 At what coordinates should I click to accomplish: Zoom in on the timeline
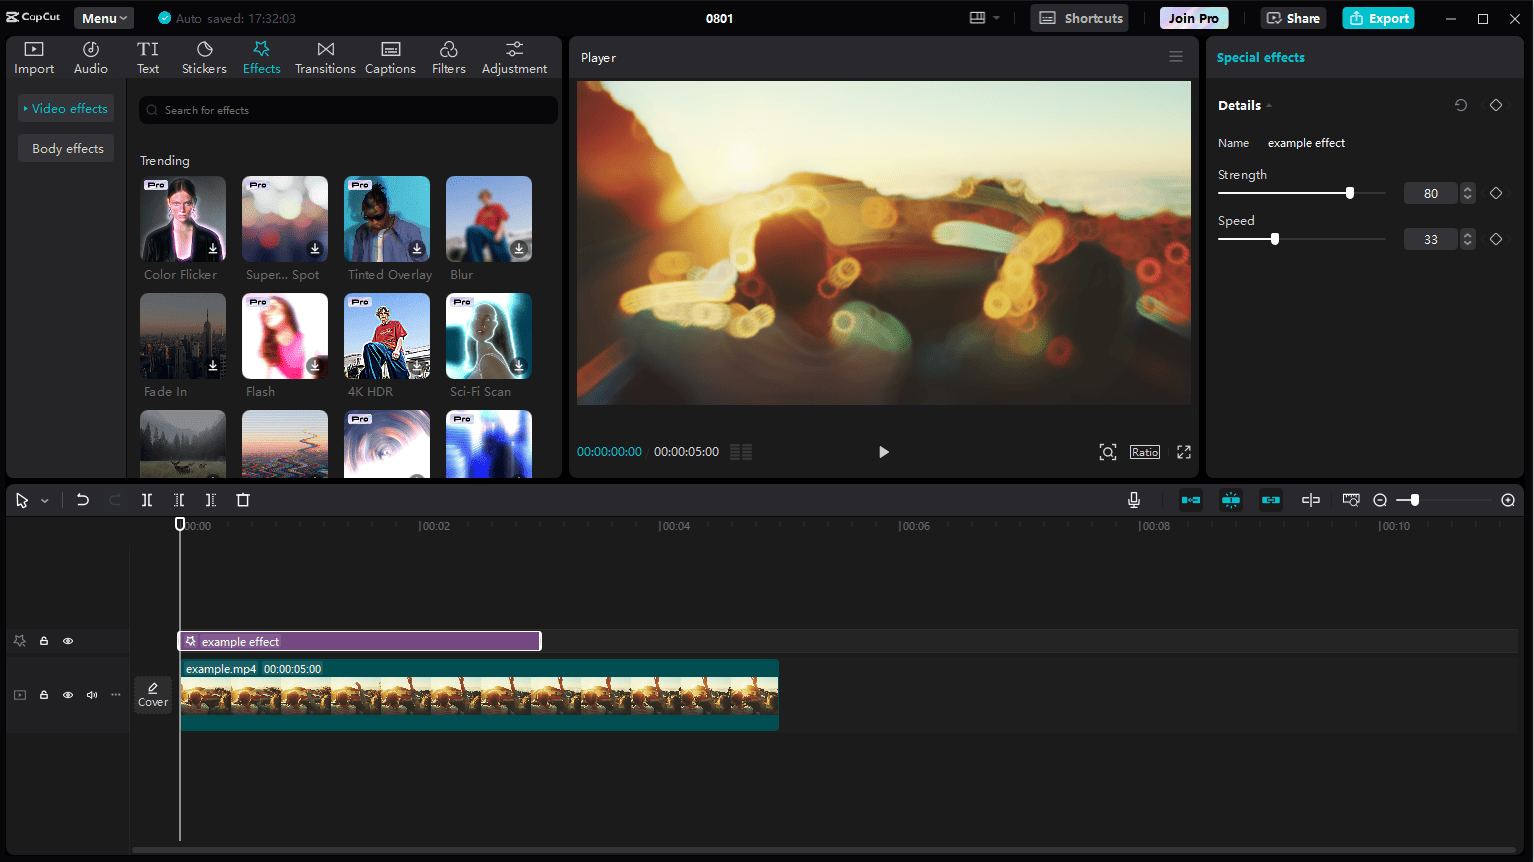point(1508,500)
